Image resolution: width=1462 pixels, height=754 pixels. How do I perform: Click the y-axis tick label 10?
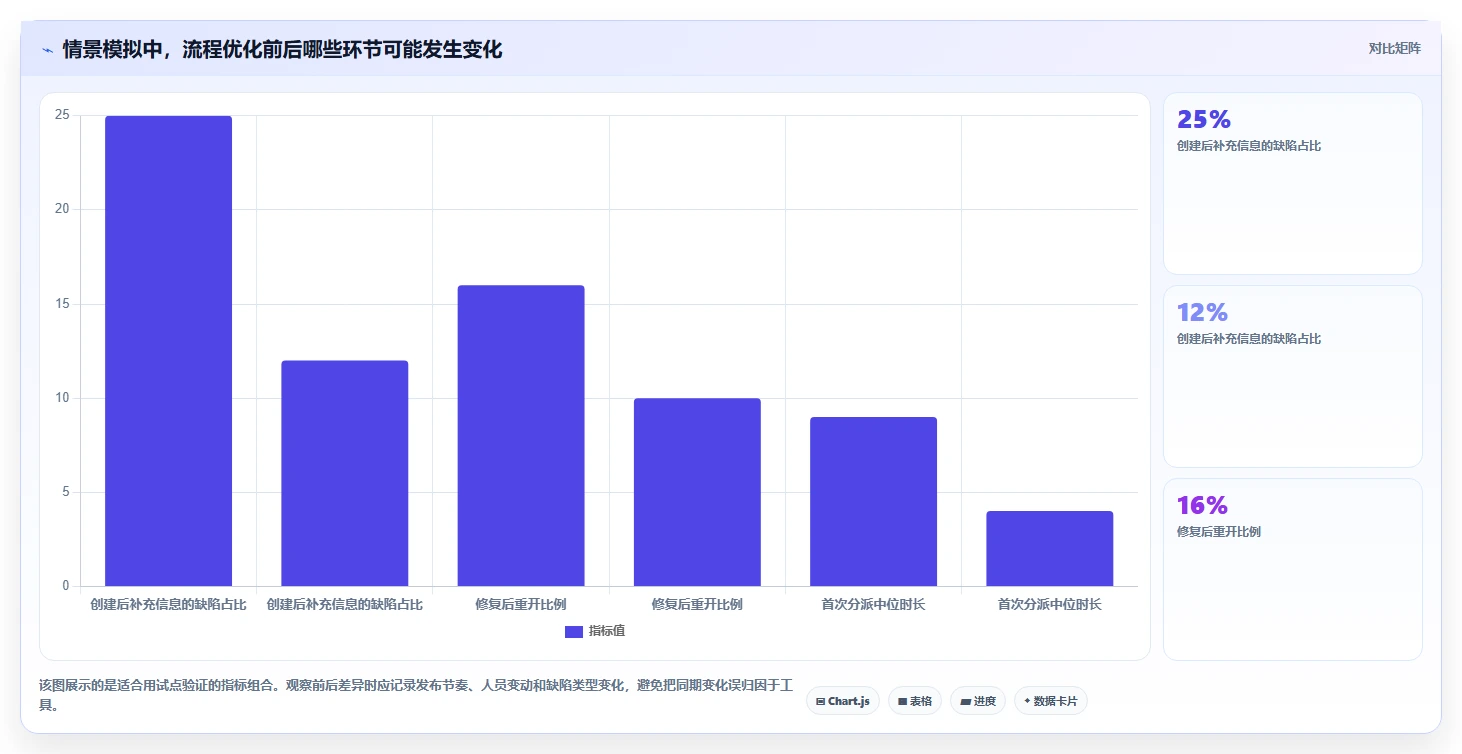coord(62,398)
